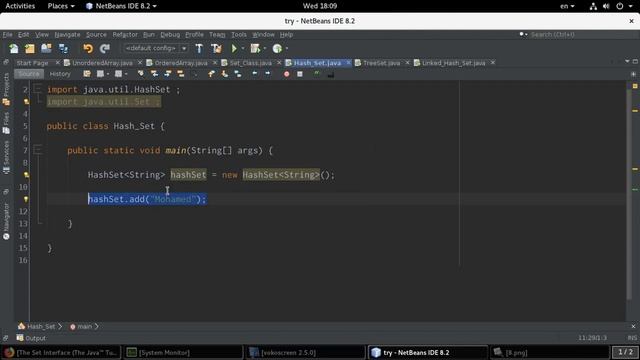Click Toggle Highlight Search icon
Screen dimensions: 640x360
[x=180, y=74]
